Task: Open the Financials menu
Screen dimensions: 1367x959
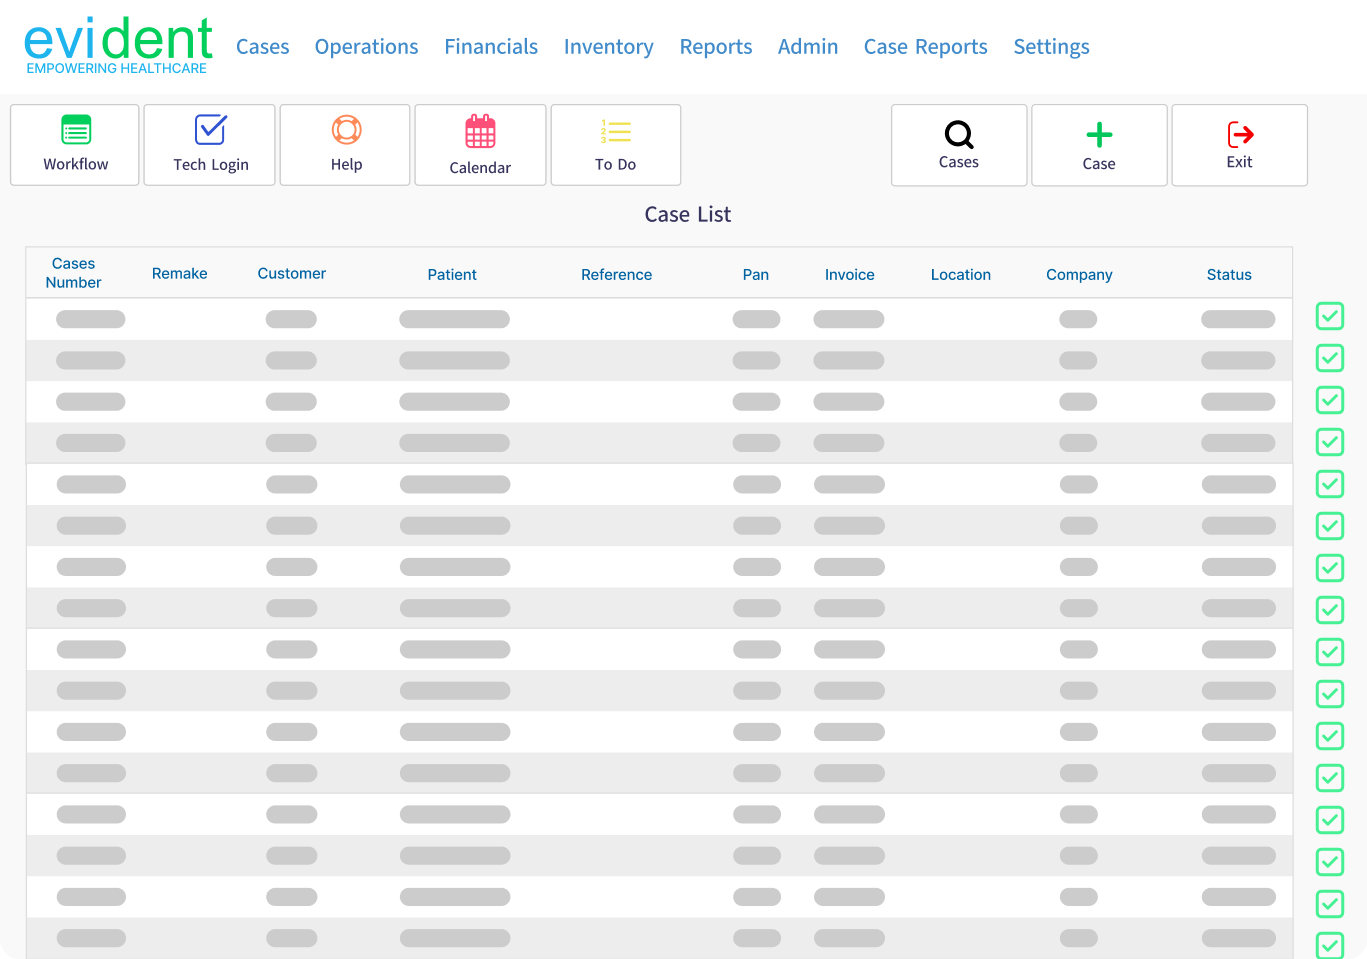Action: (x=491, y=47)
